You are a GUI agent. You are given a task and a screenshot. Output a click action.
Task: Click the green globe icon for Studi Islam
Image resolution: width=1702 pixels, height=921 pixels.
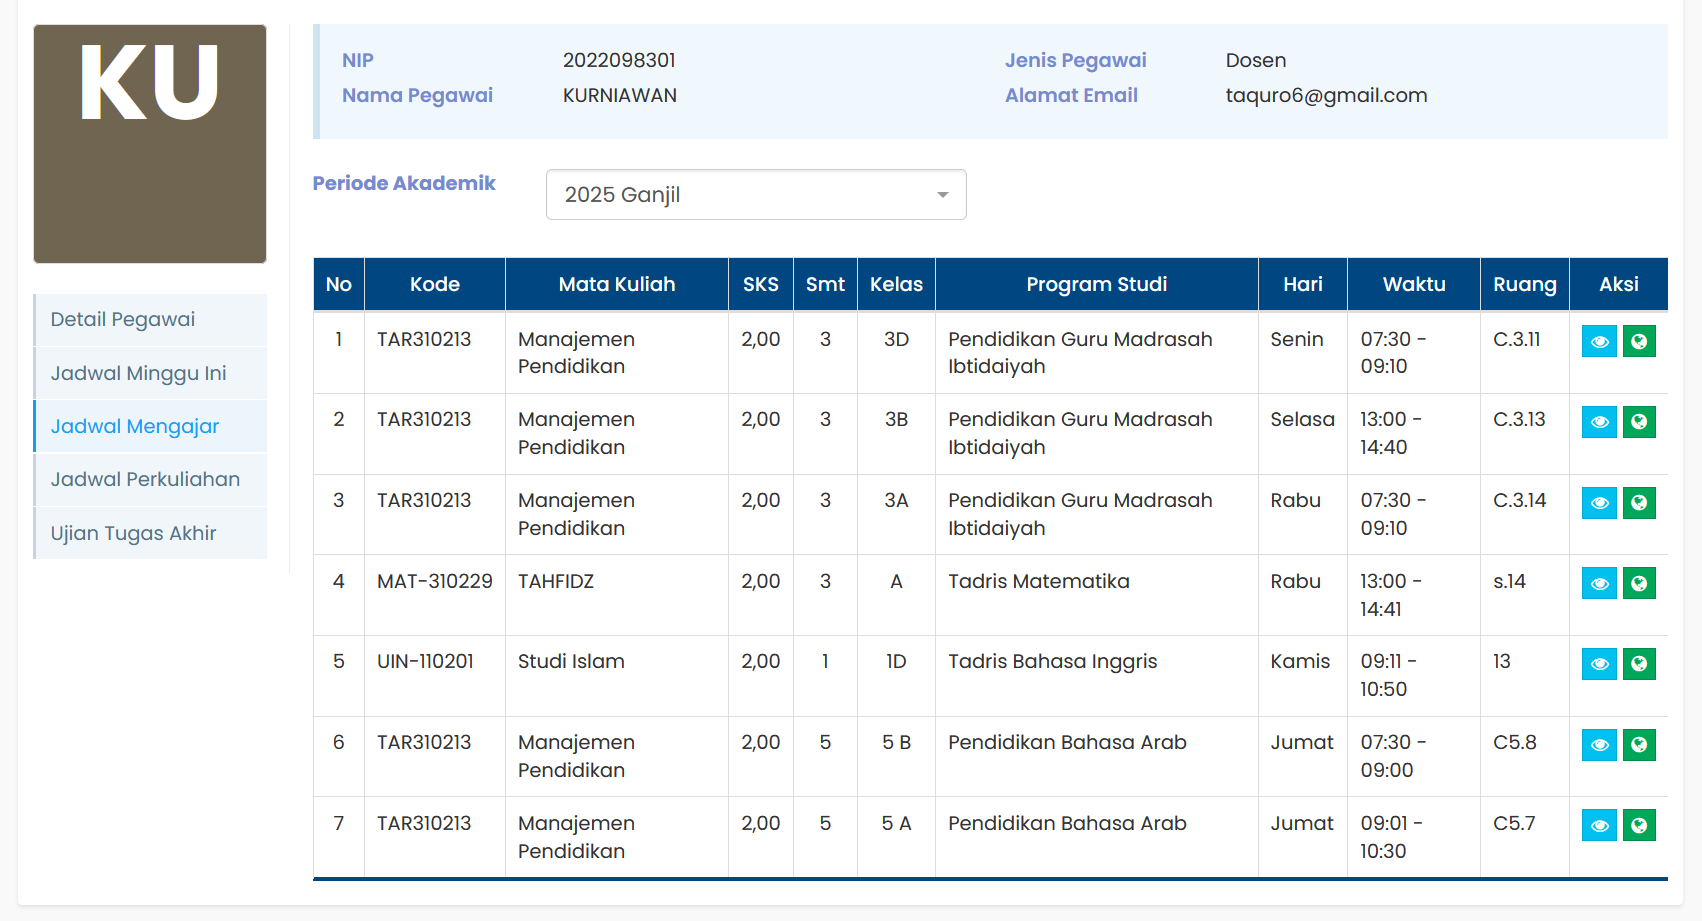[x=1638, y=664]
